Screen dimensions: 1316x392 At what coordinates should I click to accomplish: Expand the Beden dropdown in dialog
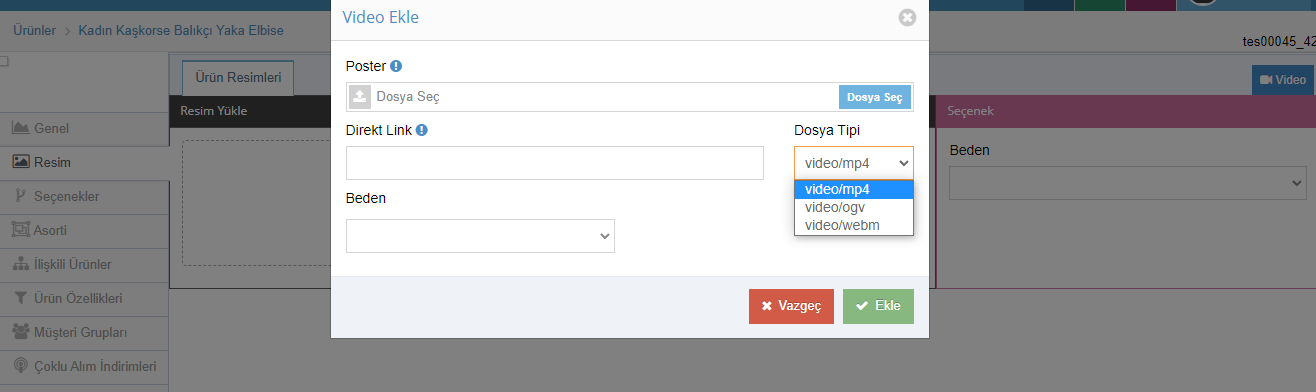480,236
